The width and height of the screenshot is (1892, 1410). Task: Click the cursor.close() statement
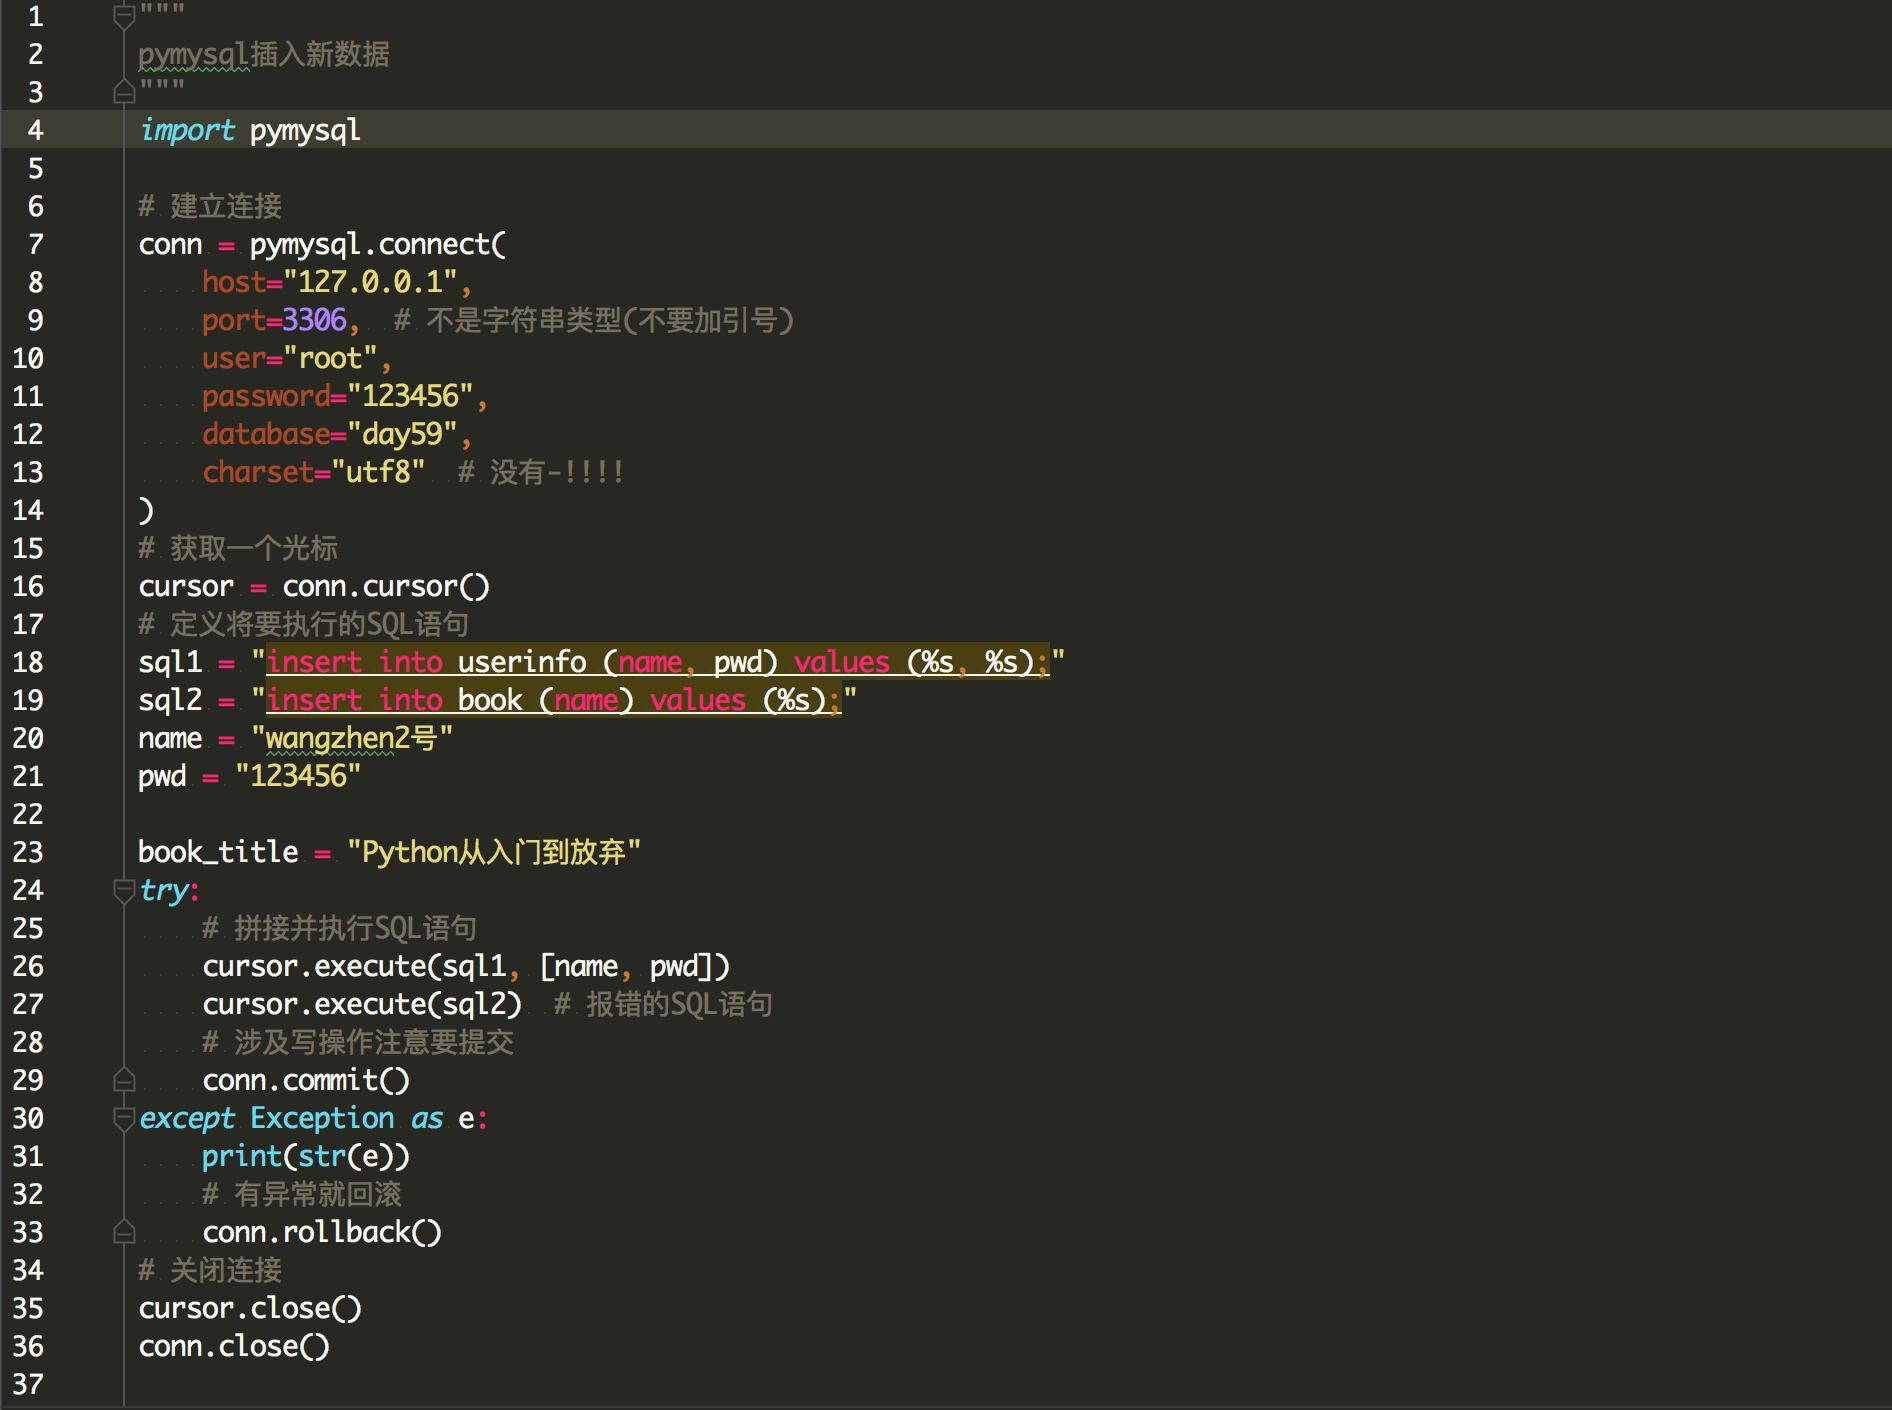point(250,1308)
